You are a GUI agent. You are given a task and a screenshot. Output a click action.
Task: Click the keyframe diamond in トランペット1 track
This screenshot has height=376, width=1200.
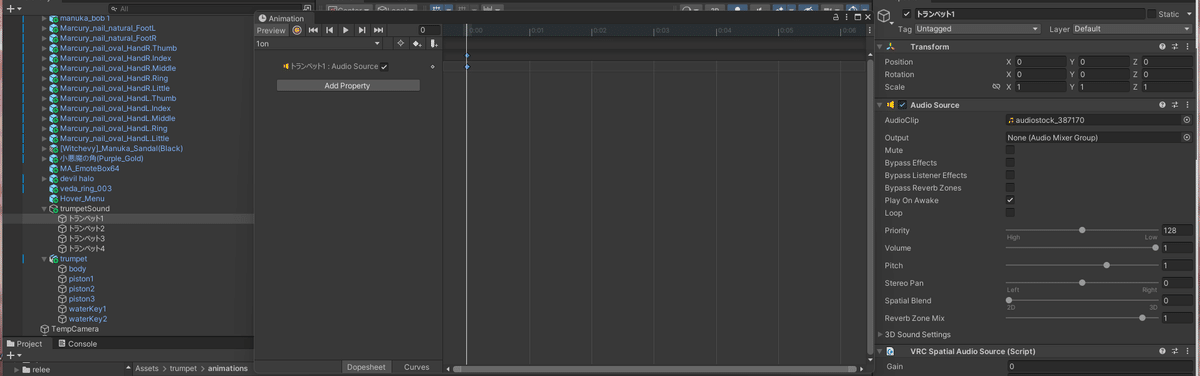pyautogui.click(x=467, y=67)
